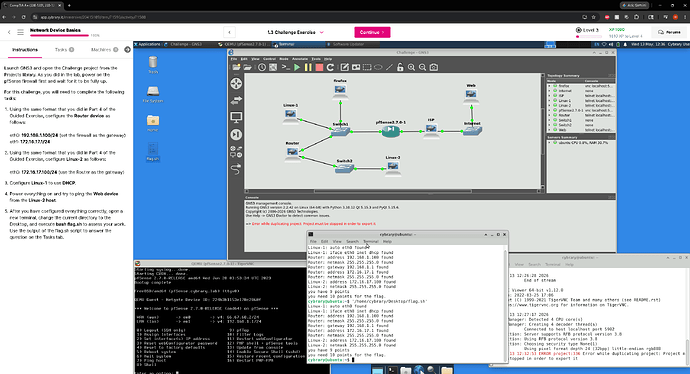Open the Forums button

(668, 32)
